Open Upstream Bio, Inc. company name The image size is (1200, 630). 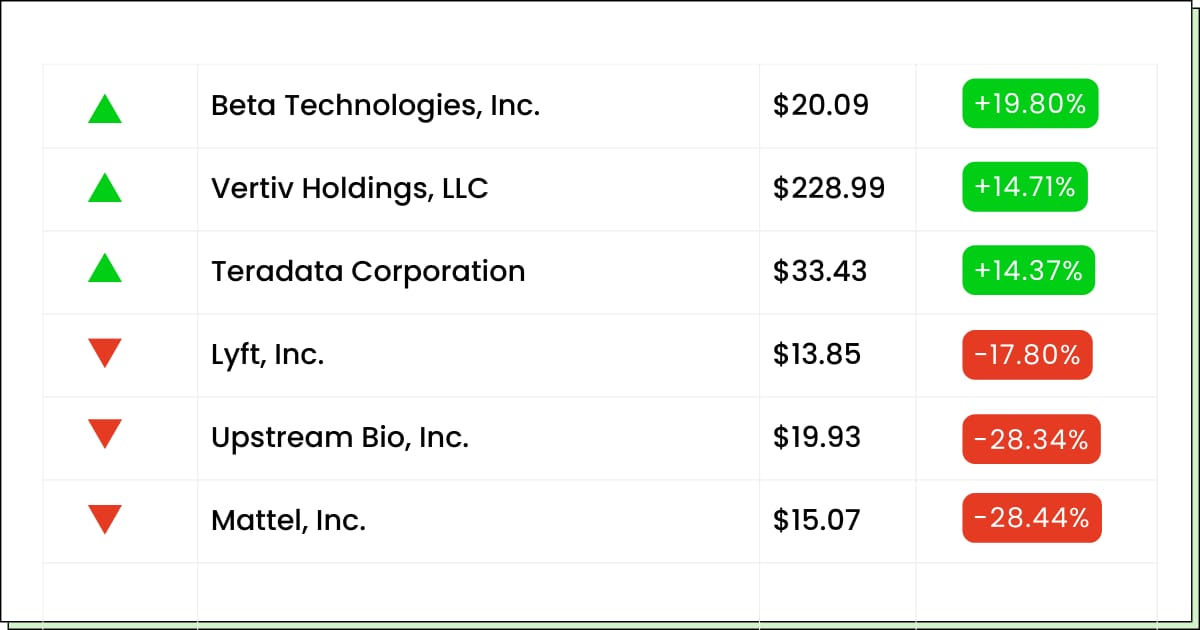340,437
